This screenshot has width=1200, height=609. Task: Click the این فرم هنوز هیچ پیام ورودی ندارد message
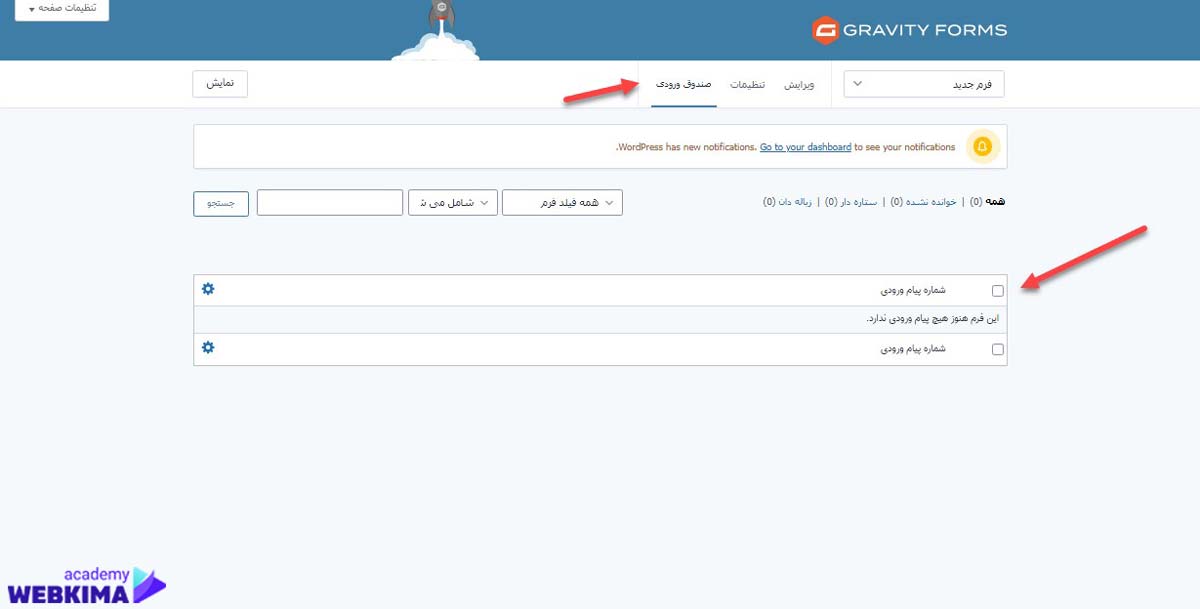click(933, 319)
